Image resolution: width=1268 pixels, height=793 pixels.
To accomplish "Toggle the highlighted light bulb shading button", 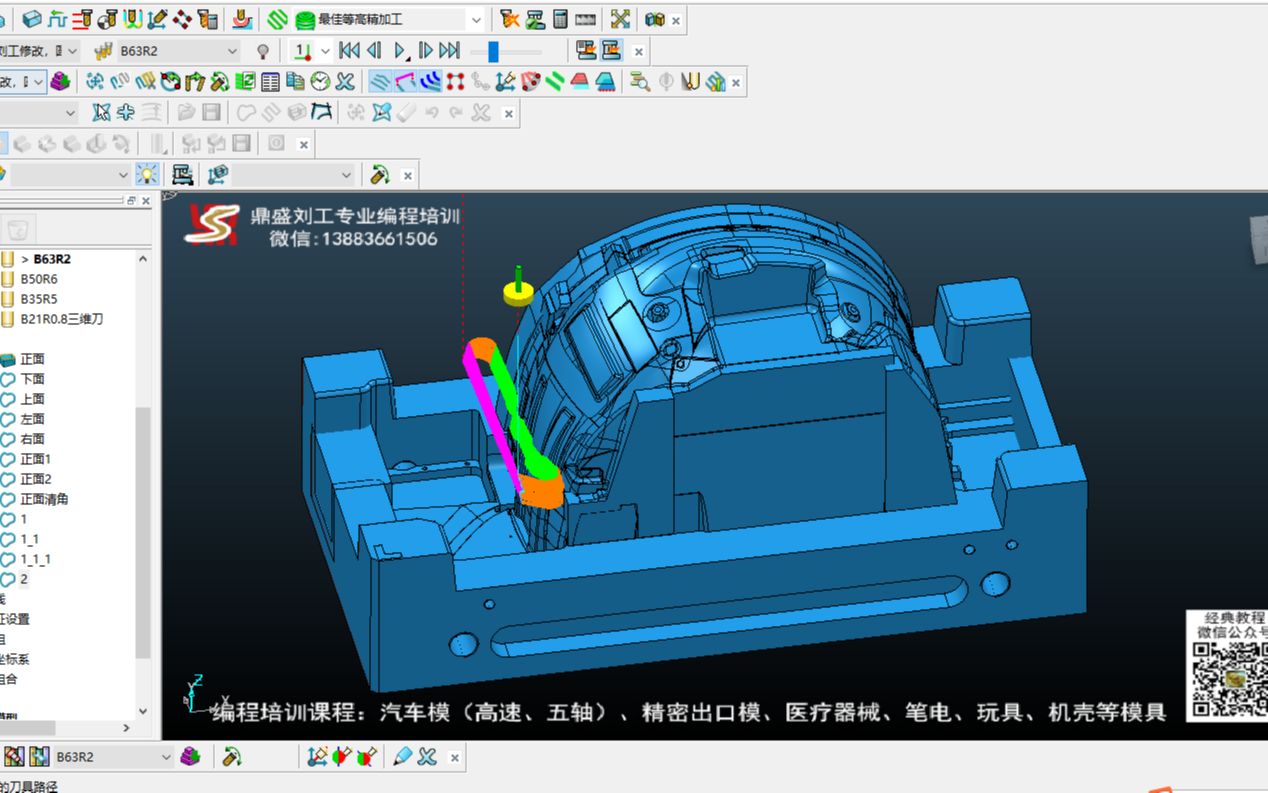I will pyautogui.click(x=147, y=175).
